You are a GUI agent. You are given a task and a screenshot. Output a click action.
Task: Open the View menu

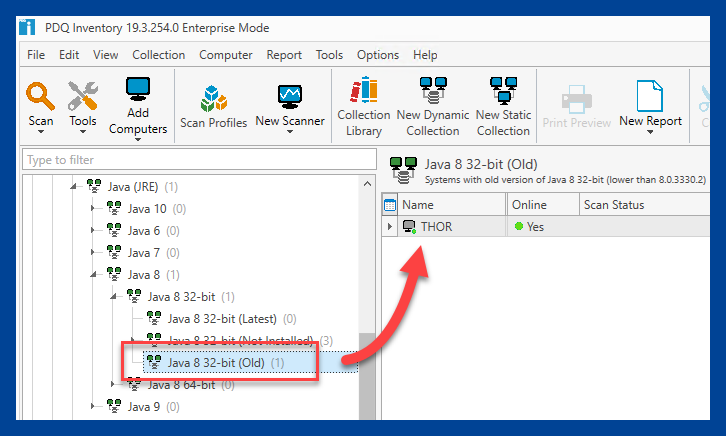(x=106, y=55)
